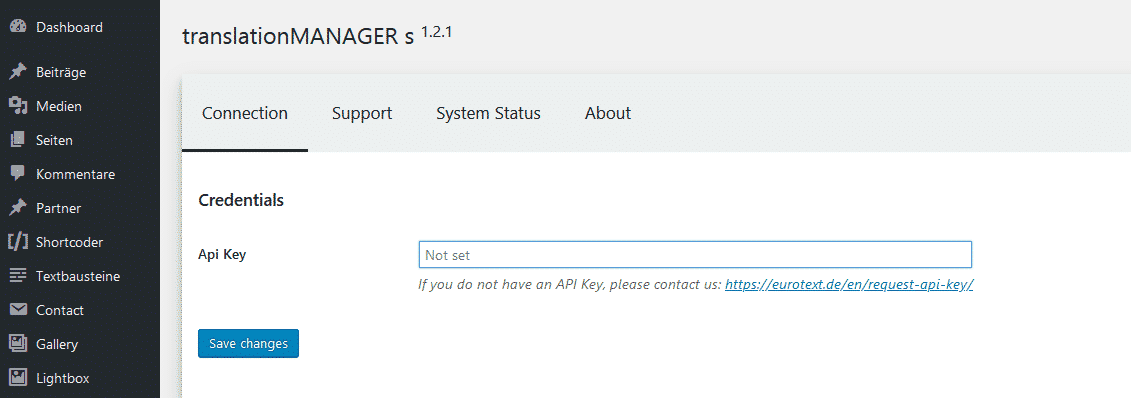Click the 1.2.1 version number

point(436,32)
